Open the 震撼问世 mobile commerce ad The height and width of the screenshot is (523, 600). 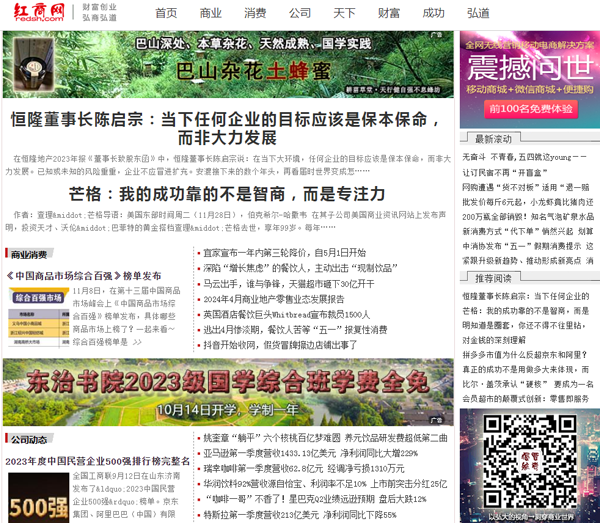(530, 80)
